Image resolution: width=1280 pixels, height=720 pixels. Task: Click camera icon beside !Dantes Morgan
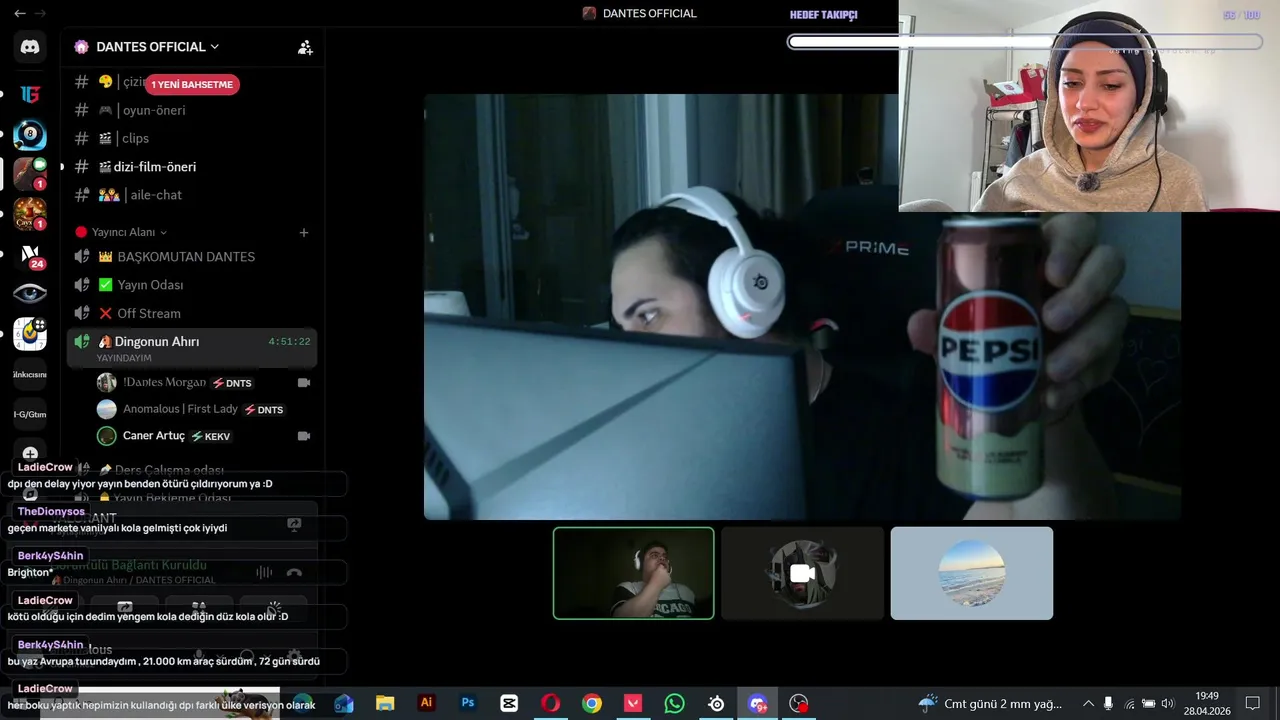pos(304,383)
